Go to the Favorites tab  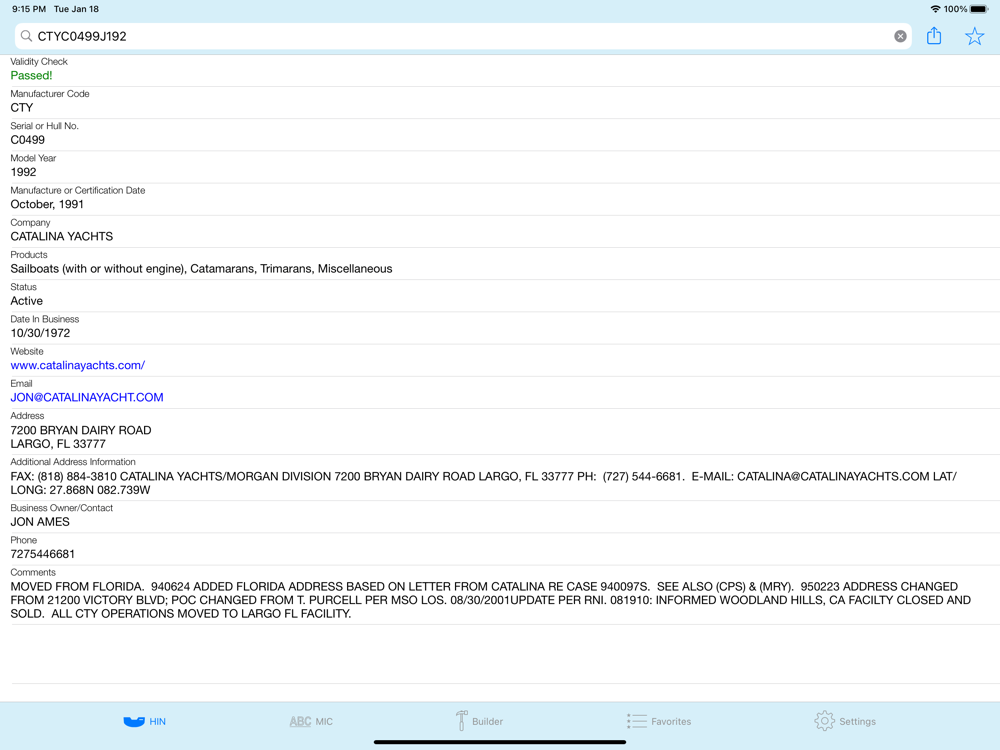pos(659,721)
